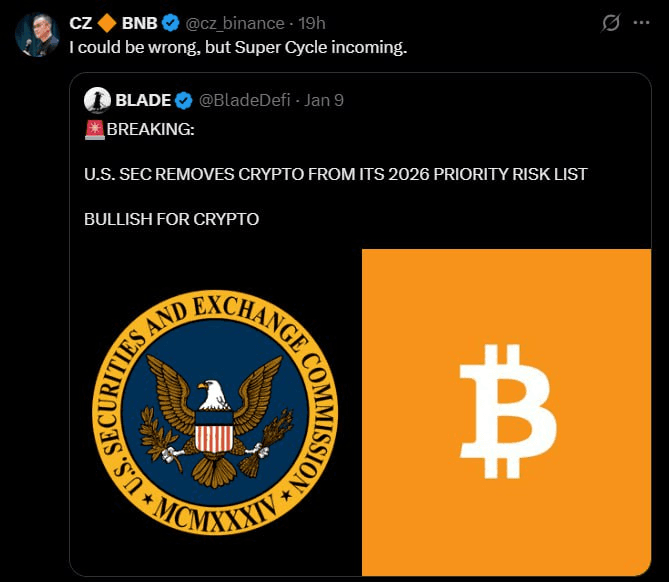Click the SEC removes crypto headline text
This screenshot has width=669, height=582.
click(x=335, y=174)
